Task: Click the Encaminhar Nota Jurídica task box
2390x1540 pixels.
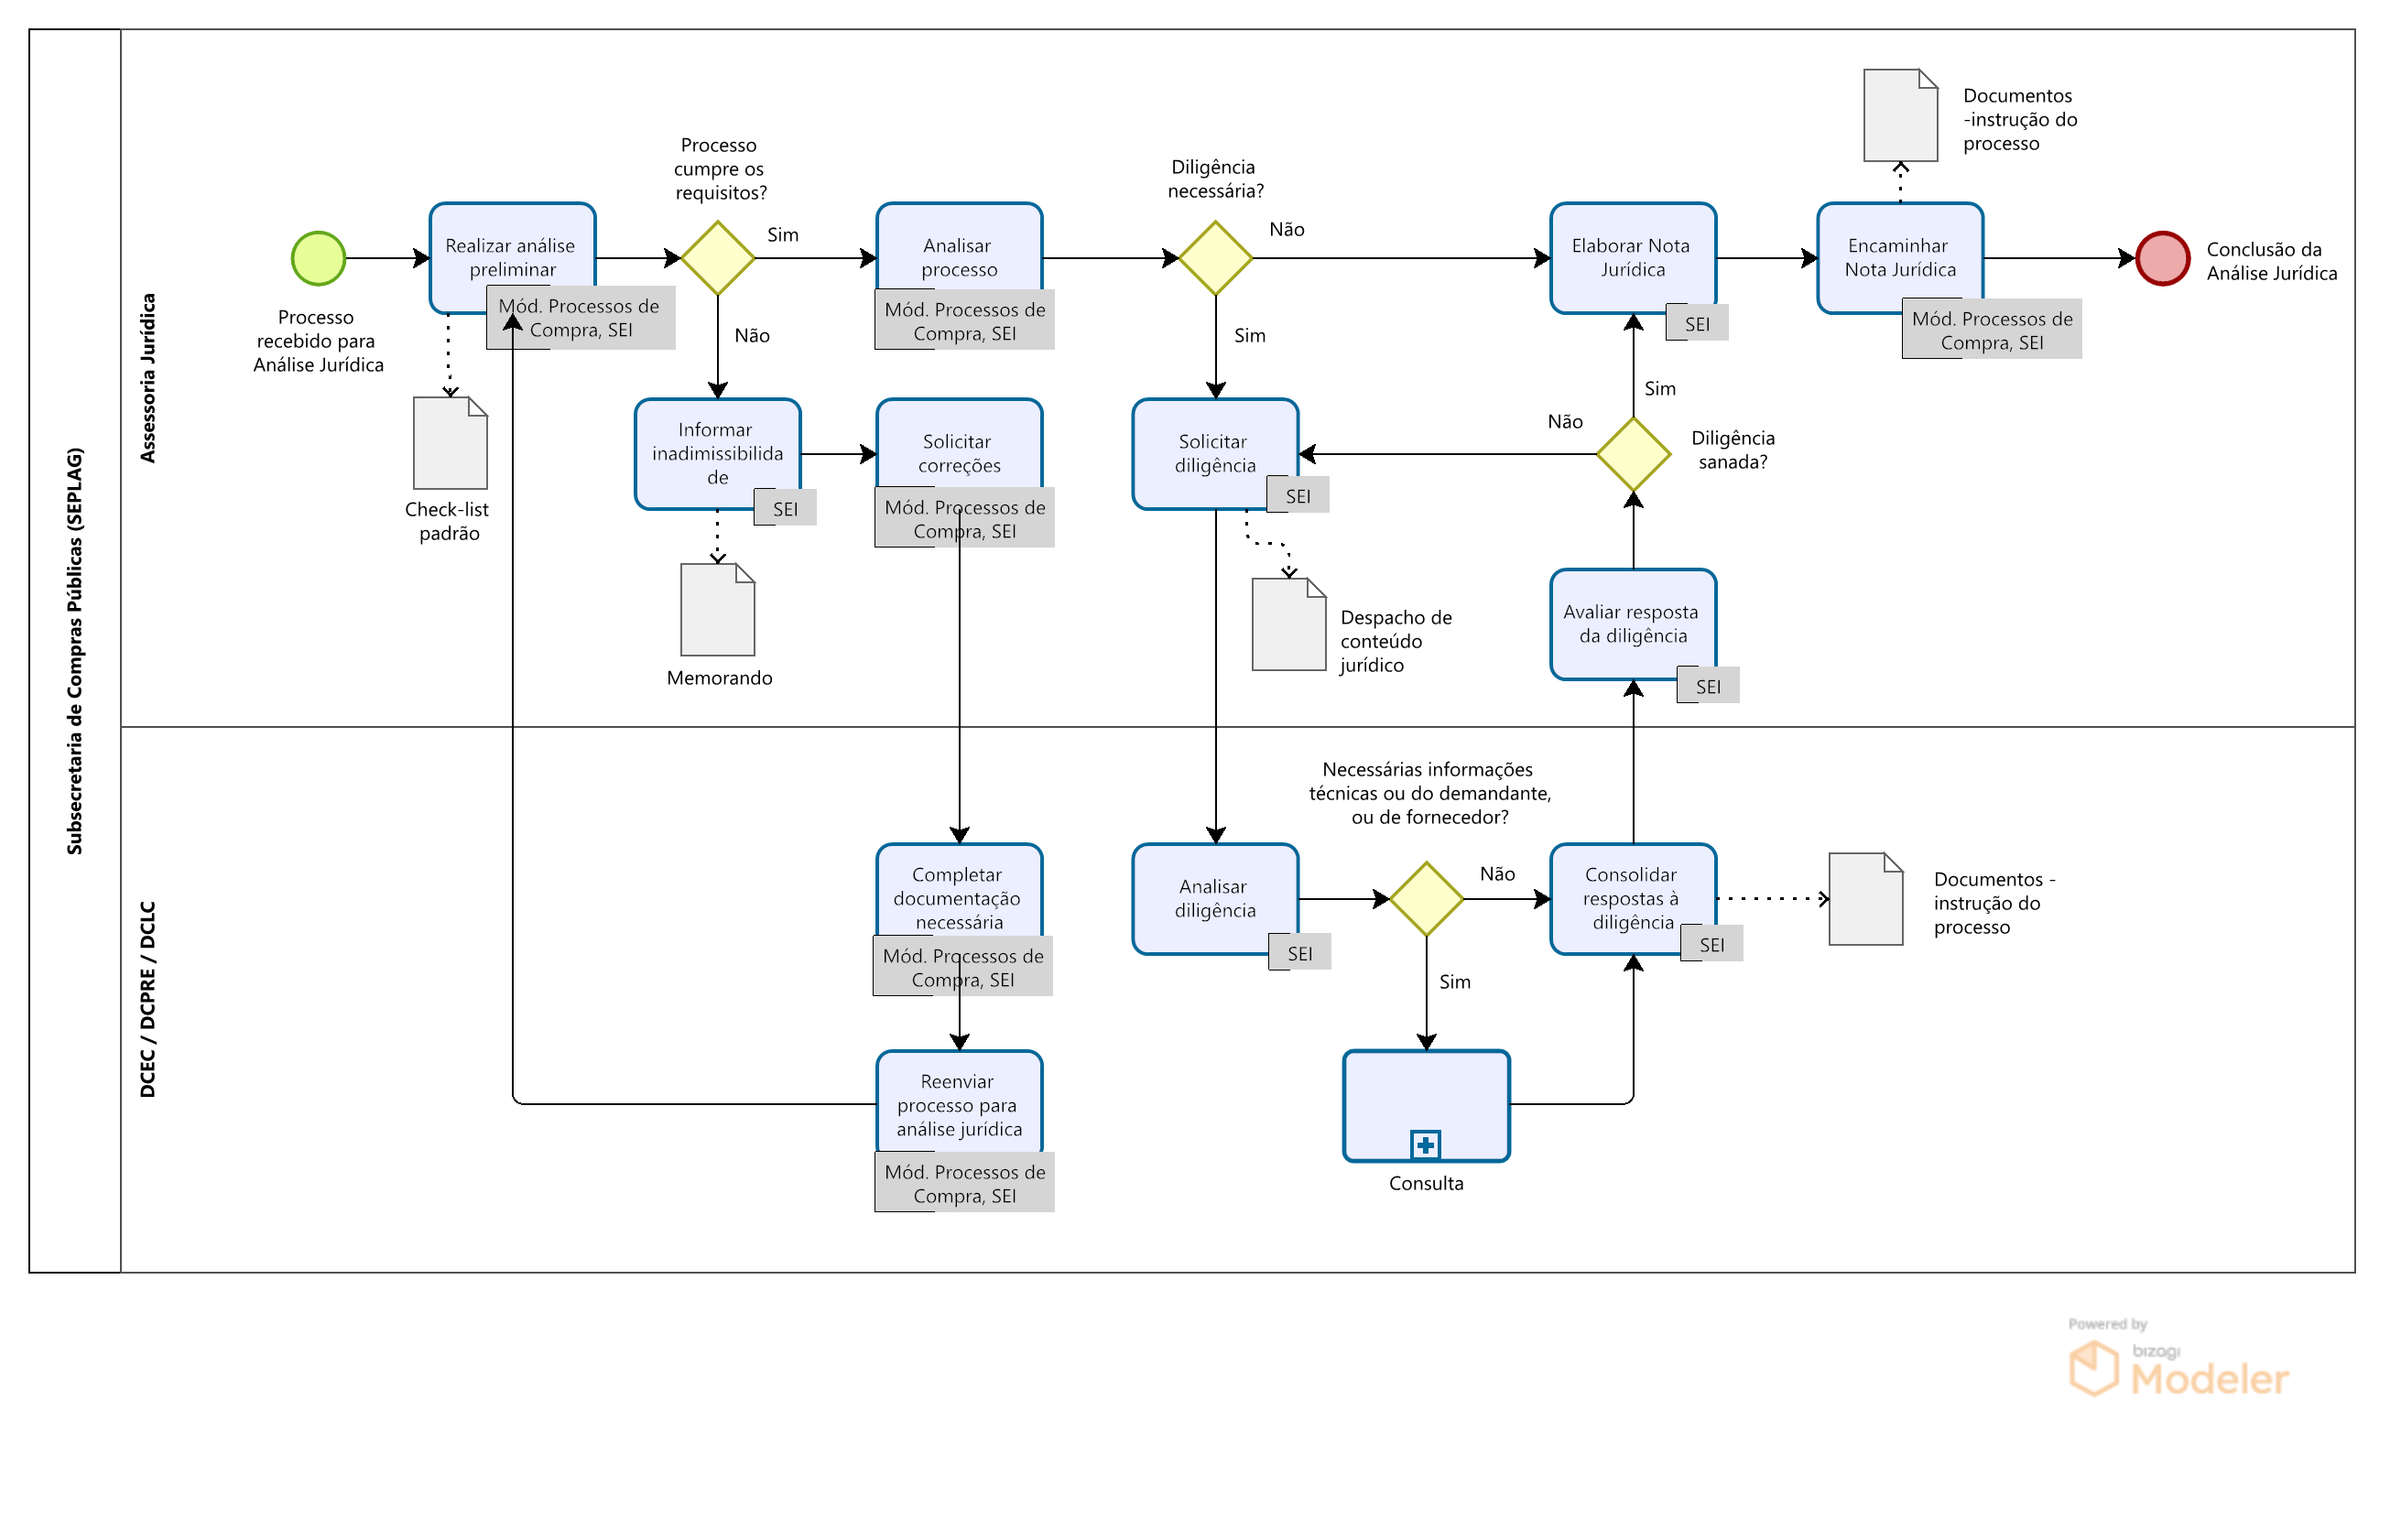Action: [1899, 256]
